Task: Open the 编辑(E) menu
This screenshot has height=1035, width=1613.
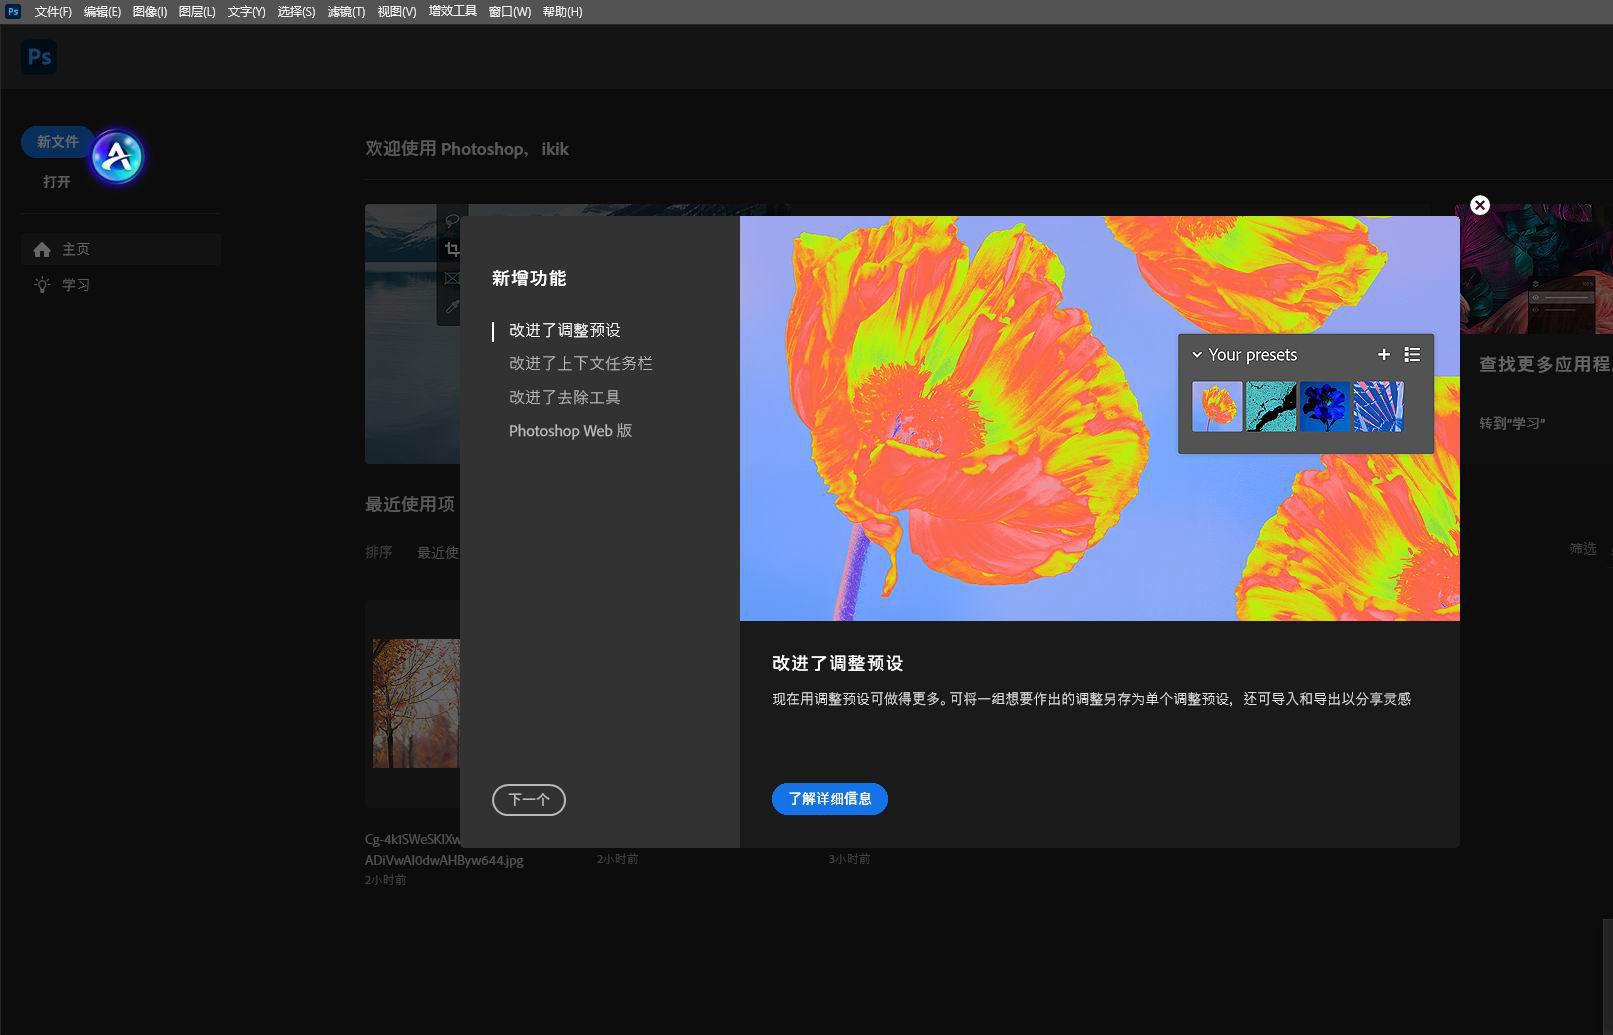Action: click(x=102, y=12)
